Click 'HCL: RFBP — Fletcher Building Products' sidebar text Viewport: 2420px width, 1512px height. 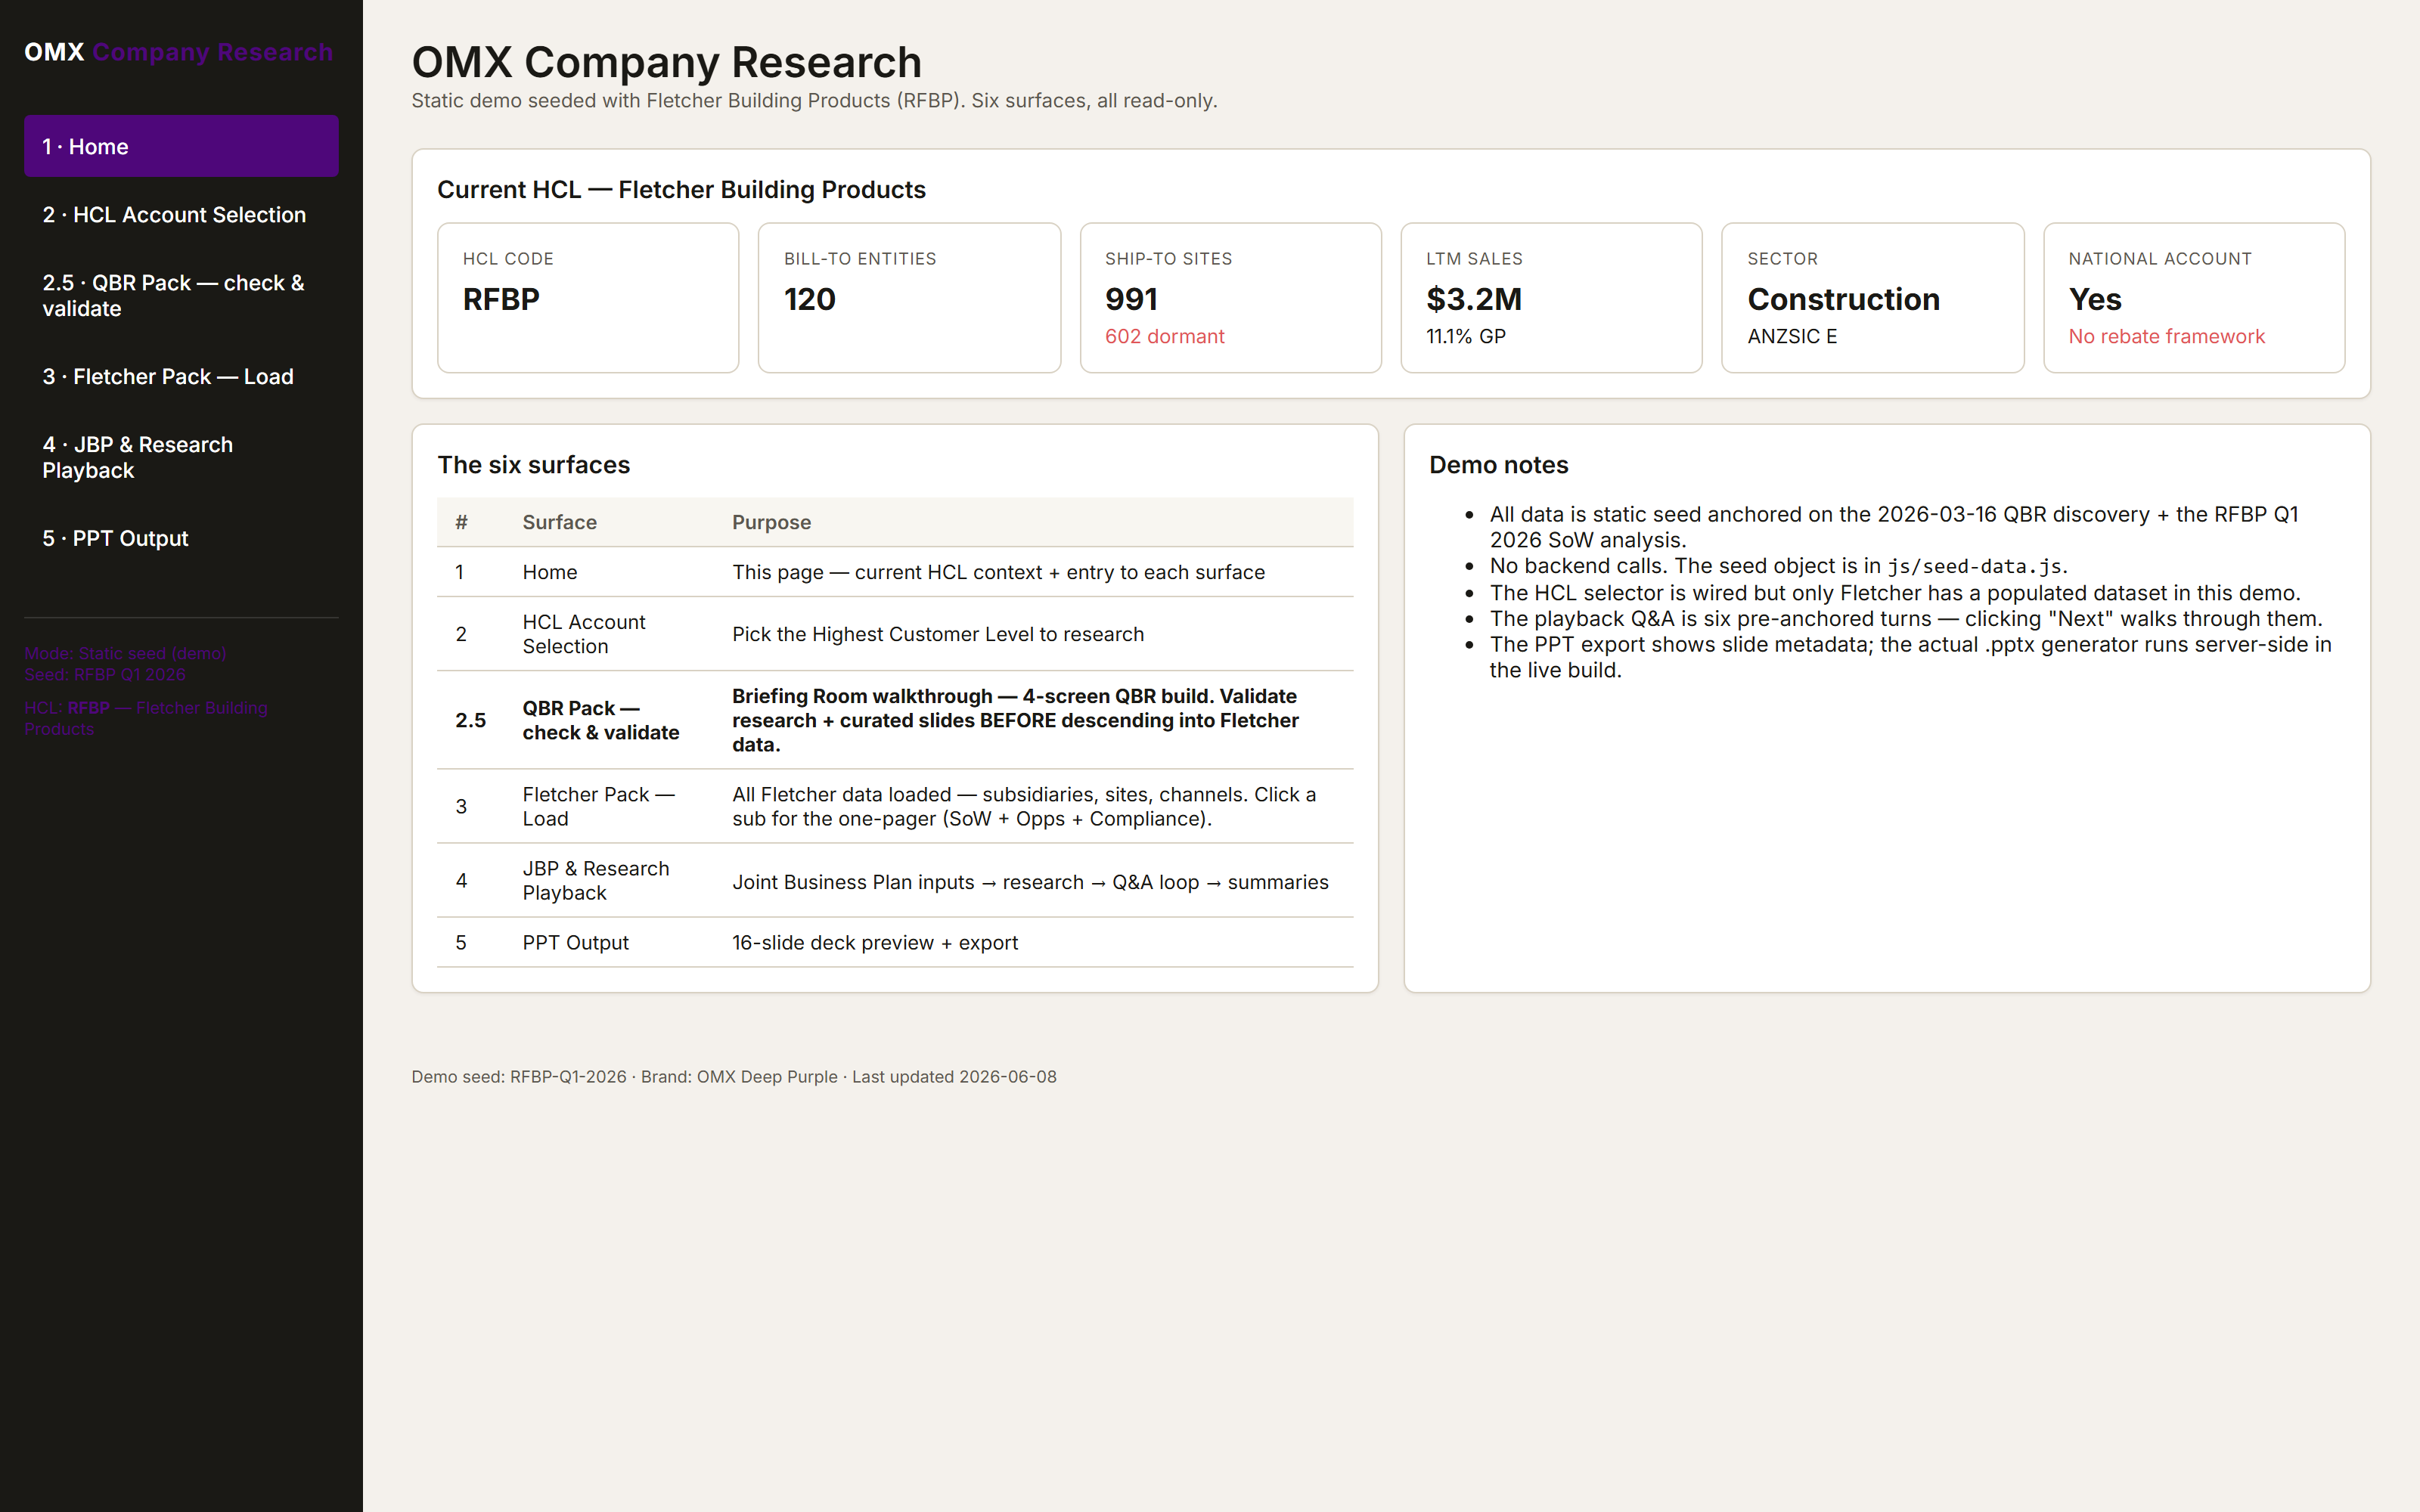click(146, 718)
